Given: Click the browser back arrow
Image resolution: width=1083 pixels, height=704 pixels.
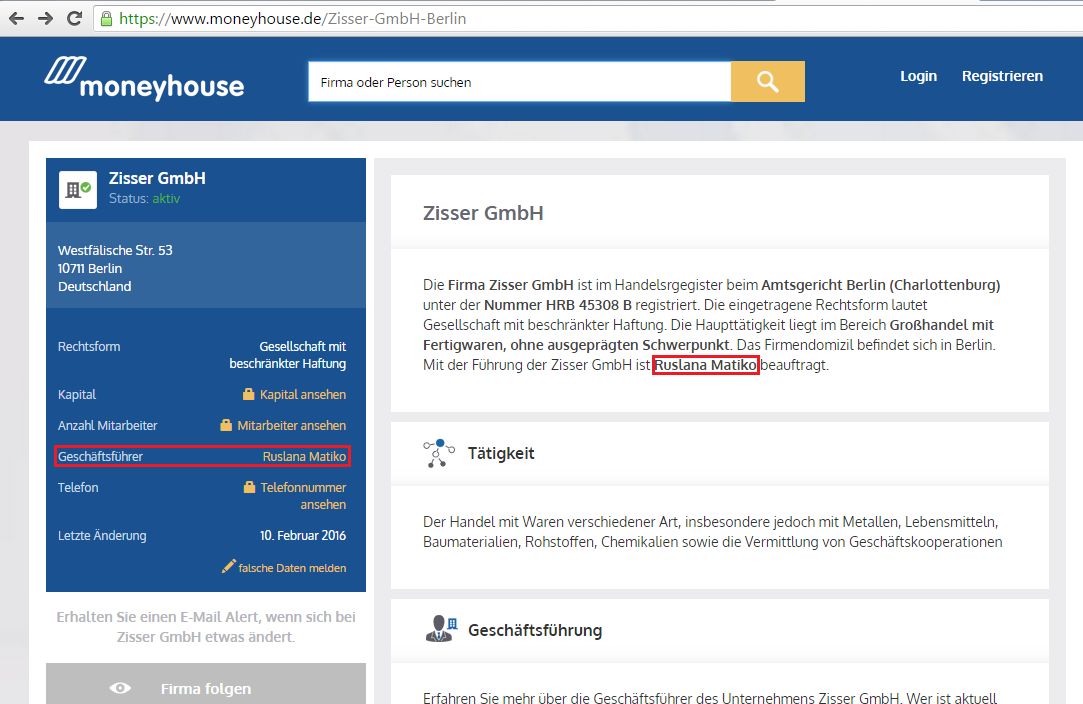Looking at the screenshot, I should pyautogui.click(x=18, y=18).
